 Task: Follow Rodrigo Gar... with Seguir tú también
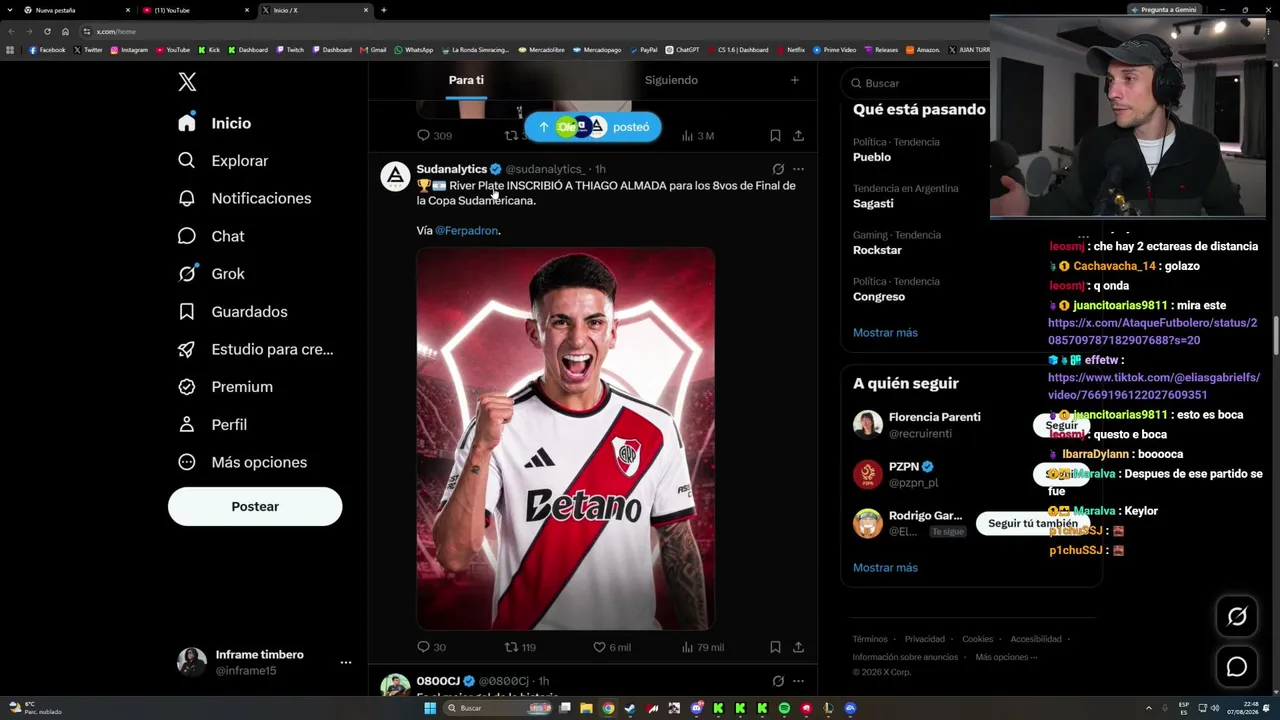[x=1033, y=523]
